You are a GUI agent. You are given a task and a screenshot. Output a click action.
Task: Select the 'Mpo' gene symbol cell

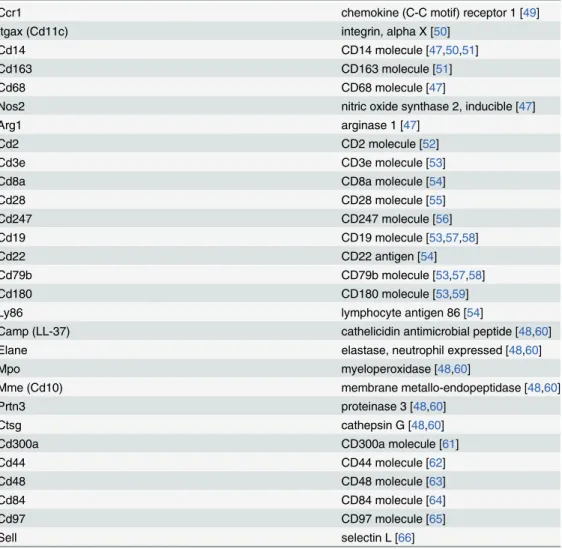[10, 369]
